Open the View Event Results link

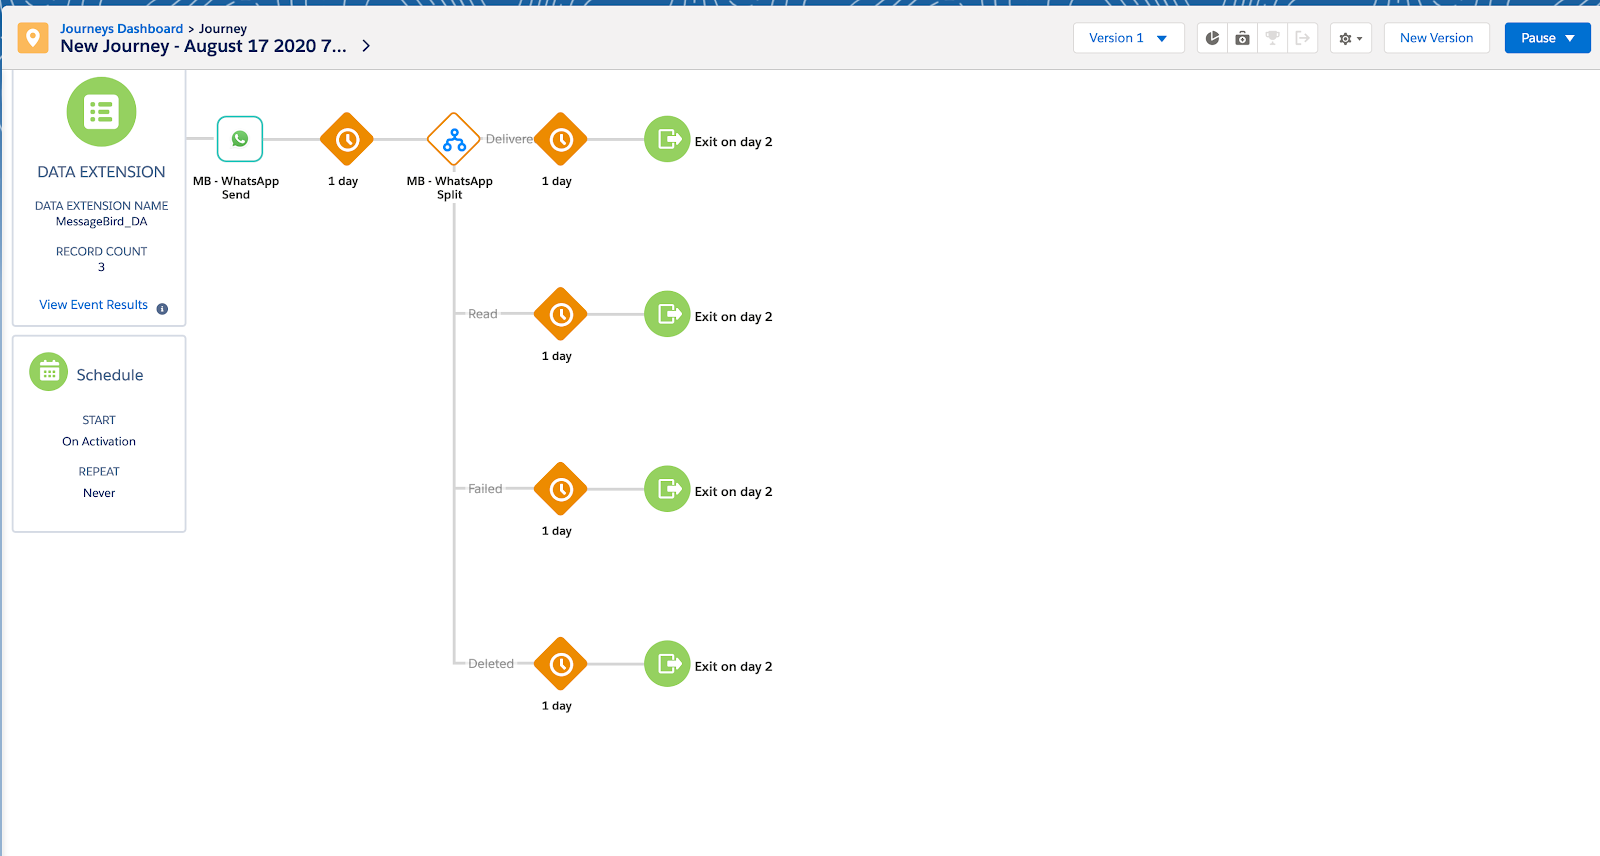[93, 305]
